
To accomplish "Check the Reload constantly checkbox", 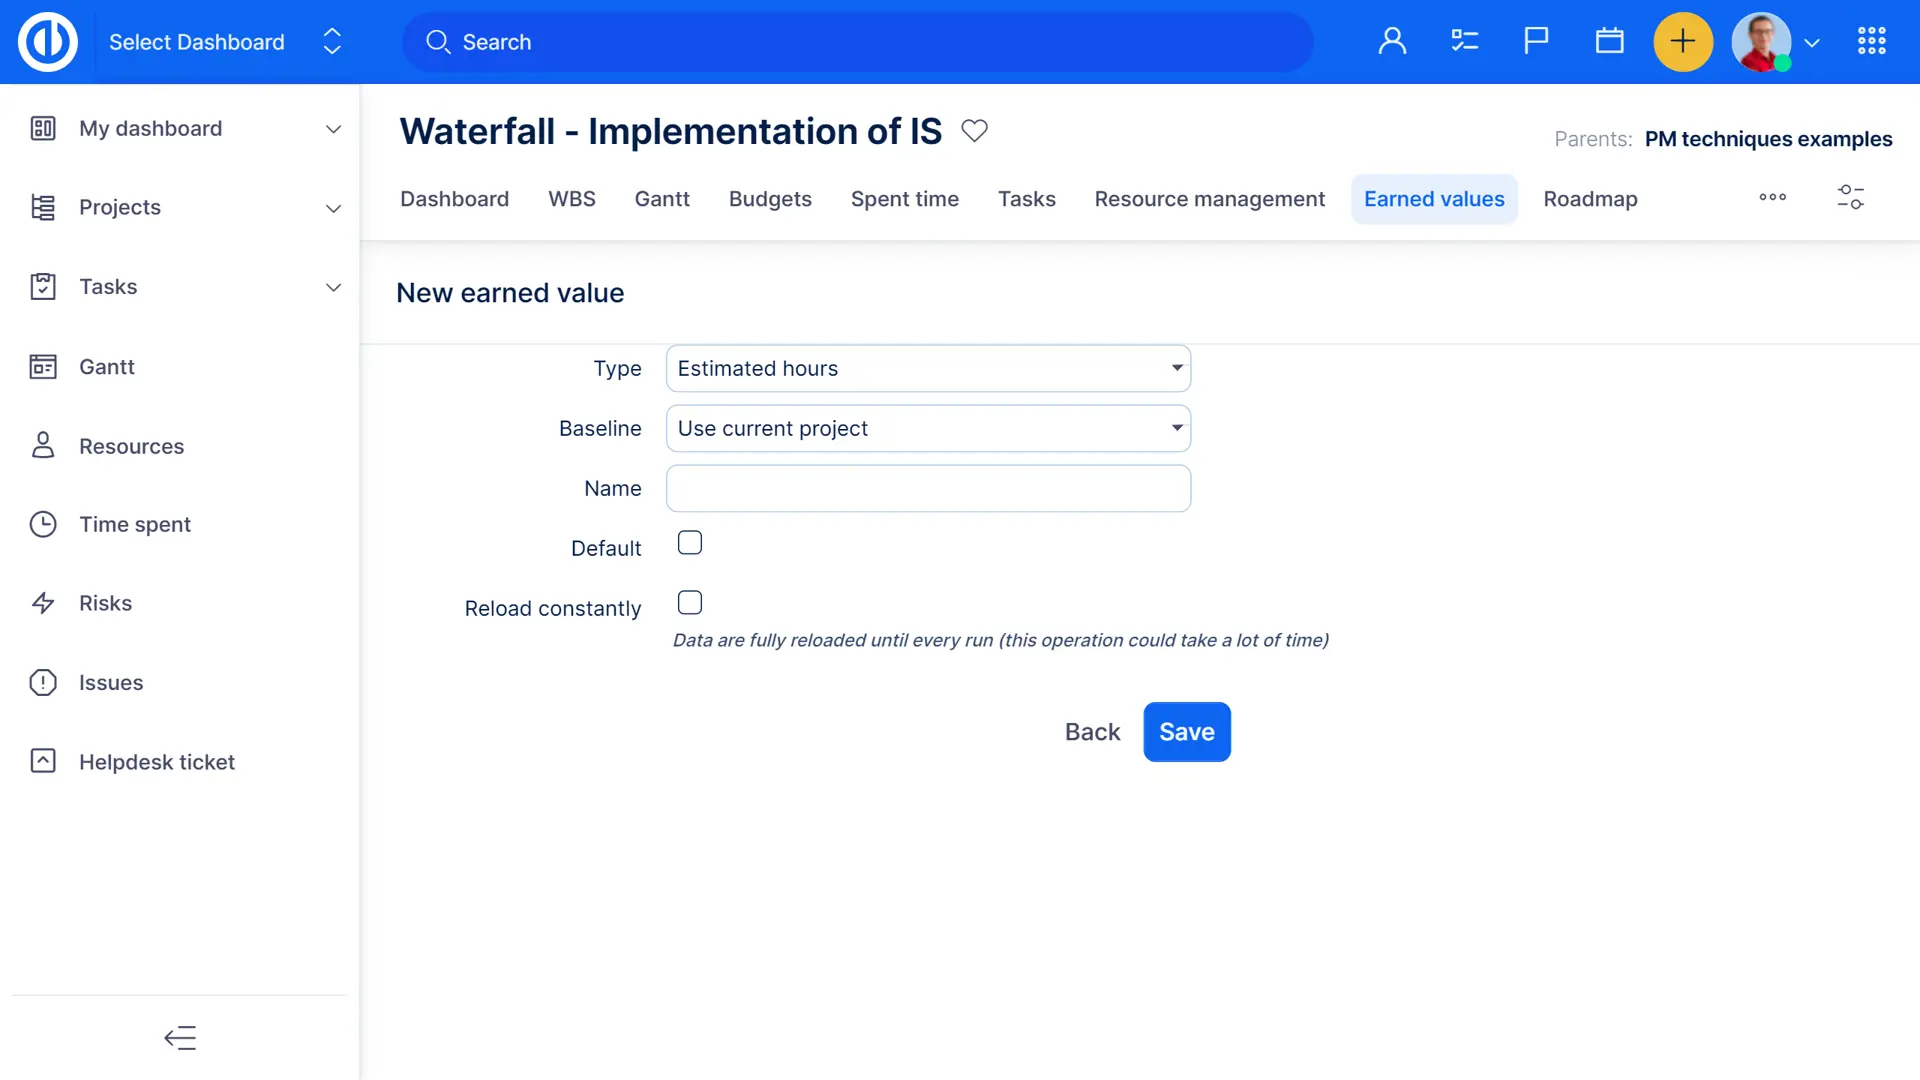I will point(689,603).
